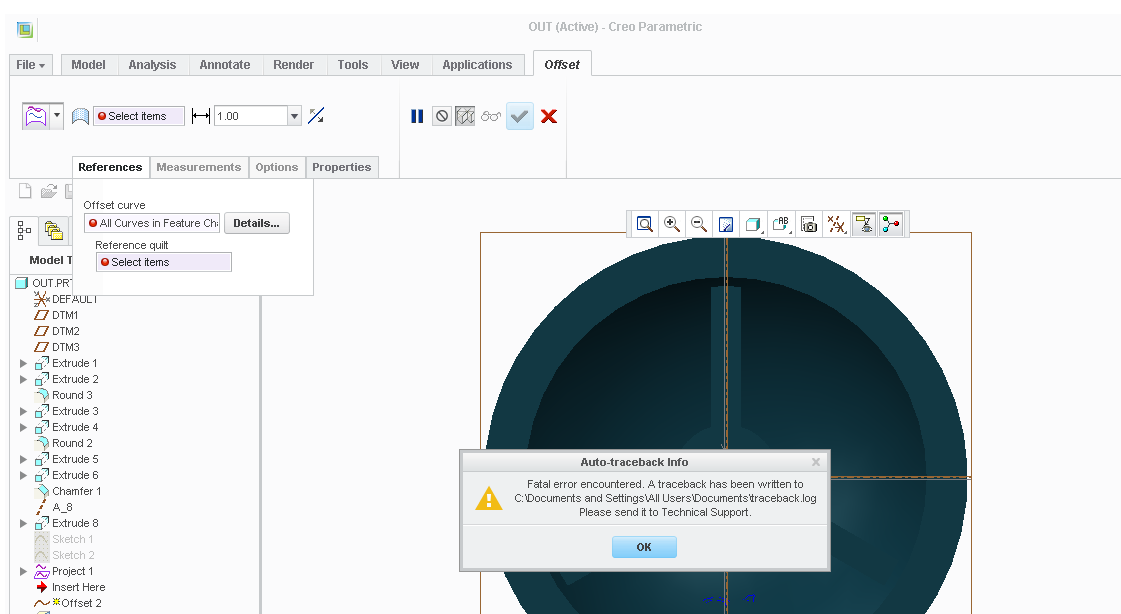Click the Reference quilt Select items field
Image resolution: width=1121 pixels, height=614 pixels.
pos(164,262)
